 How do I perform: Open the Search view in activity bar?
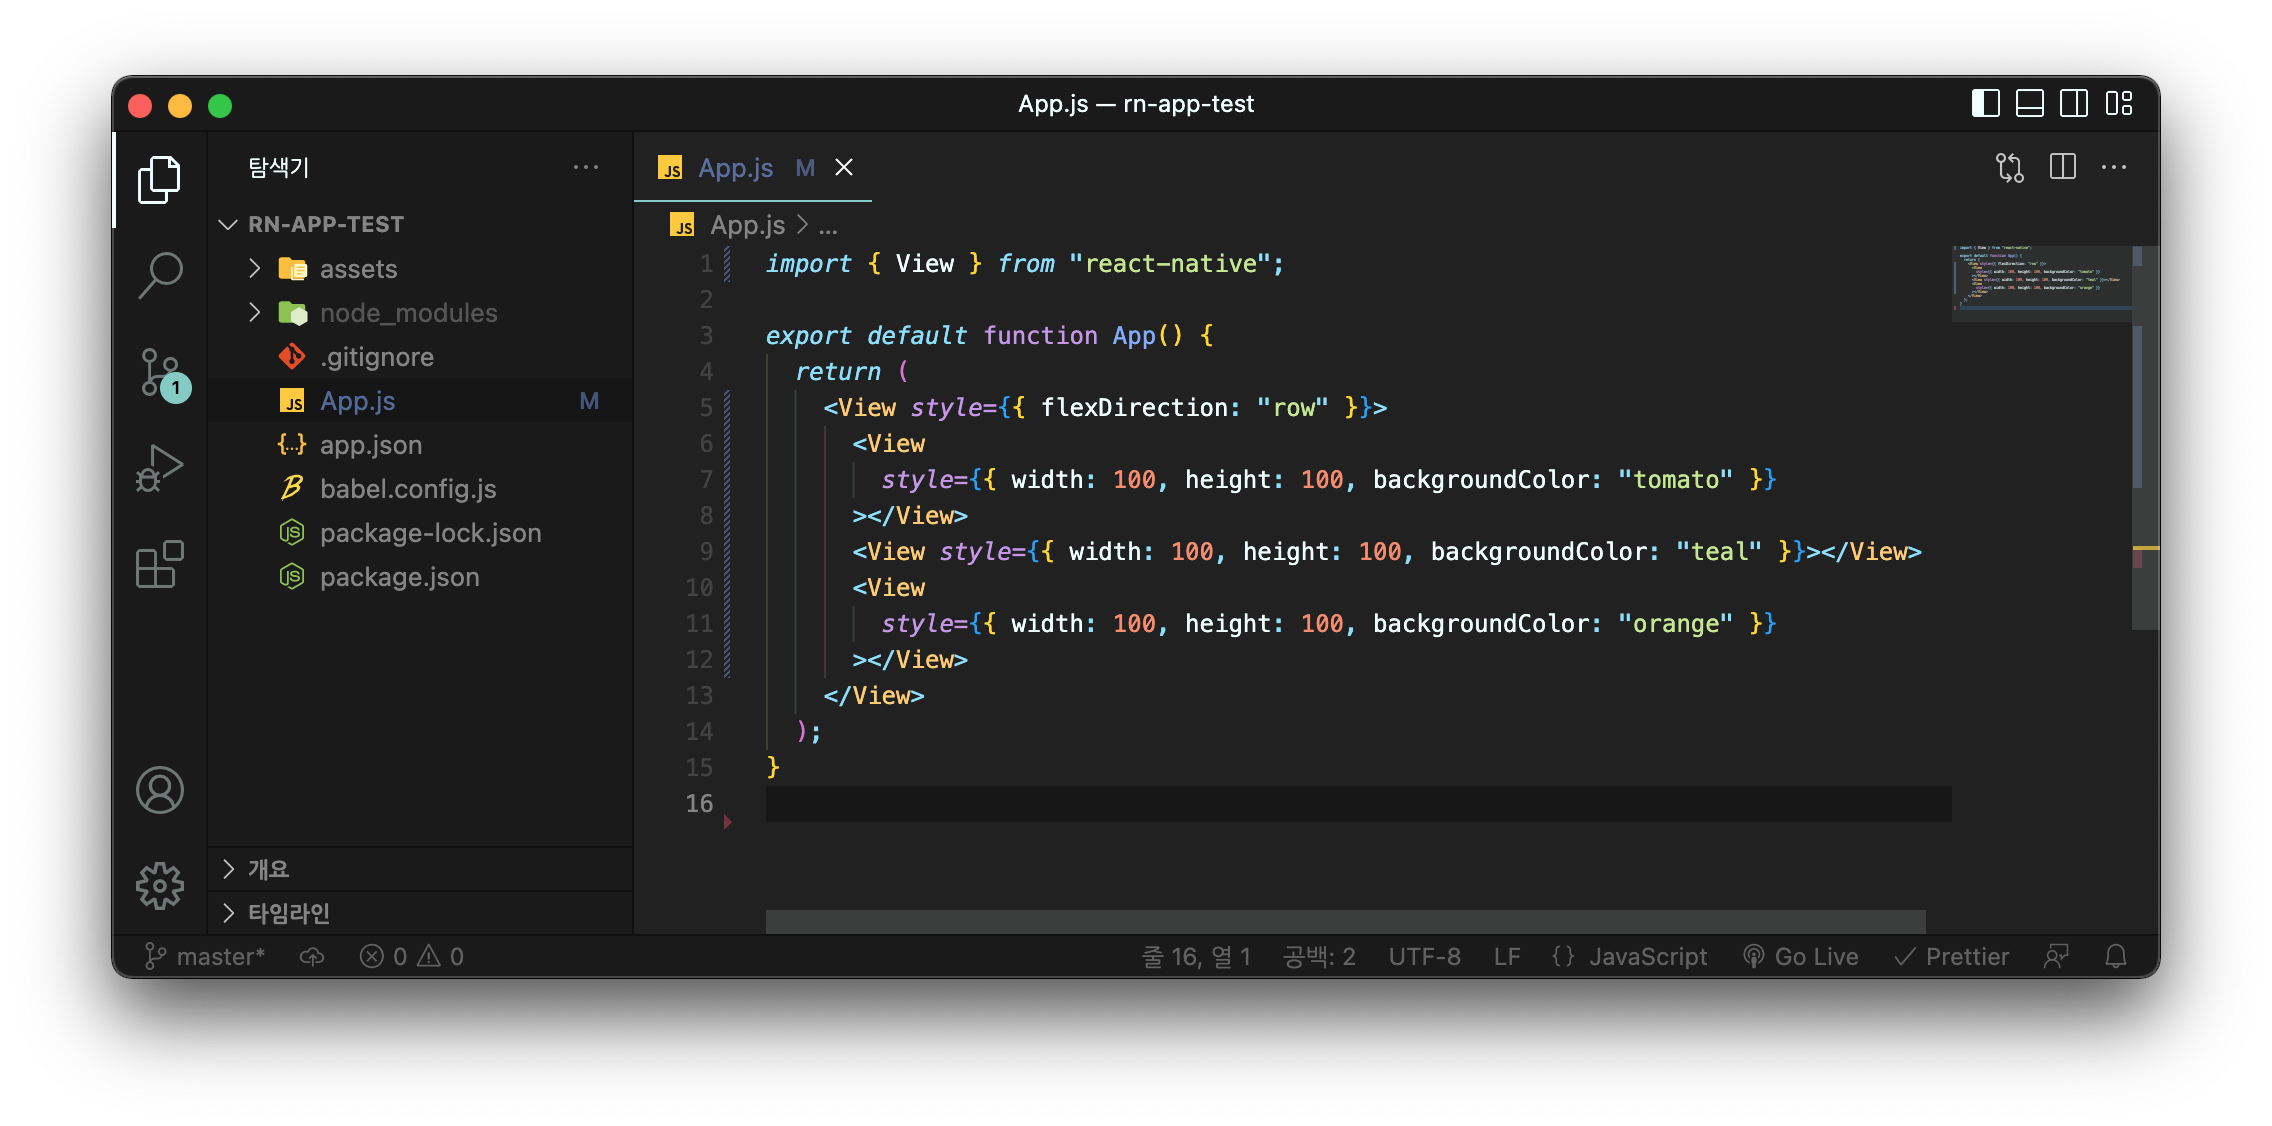(x=160, y=274)
